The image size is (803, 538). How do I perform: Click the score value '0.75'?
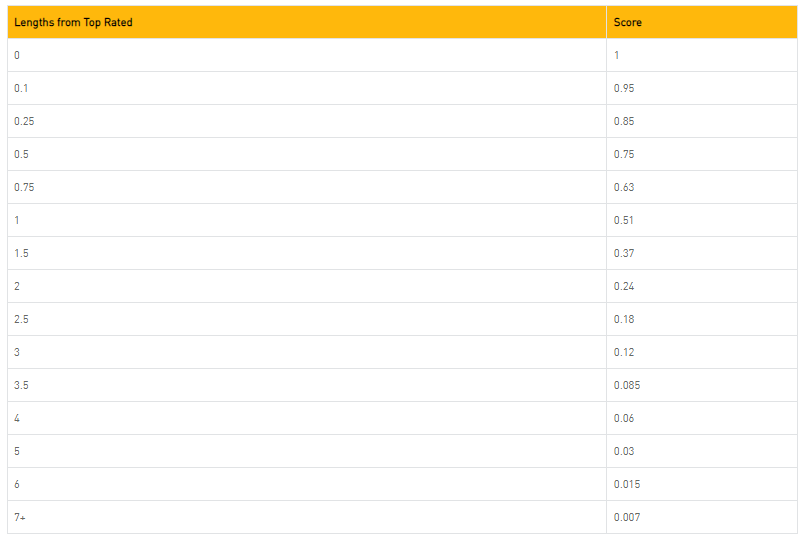pos(624,154)
